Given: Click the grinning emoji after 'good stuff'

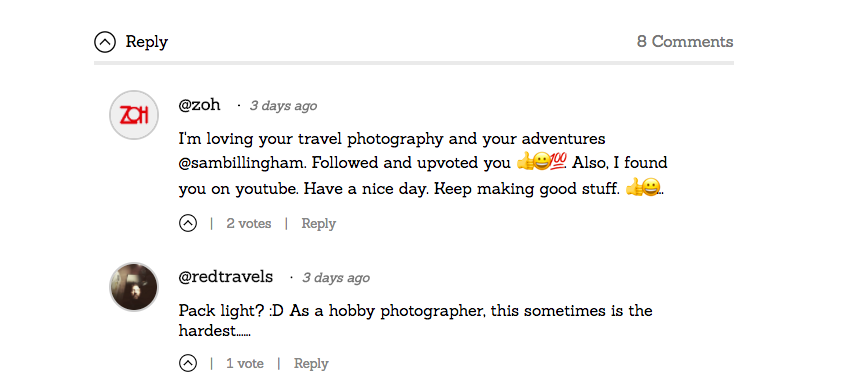Looking at the screenshot, I should (x=652, y=189).
